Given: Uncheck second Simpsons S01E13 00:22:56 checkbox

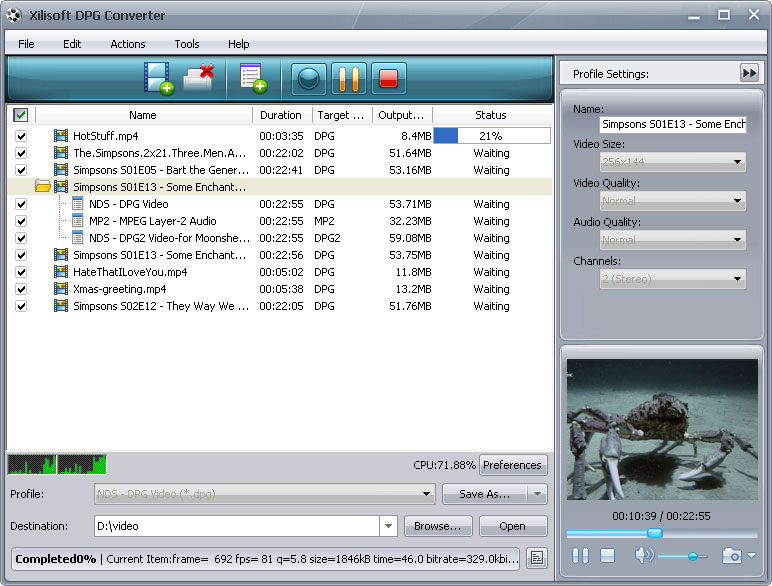Looking at the screenshot, I should tap(21, 255).
